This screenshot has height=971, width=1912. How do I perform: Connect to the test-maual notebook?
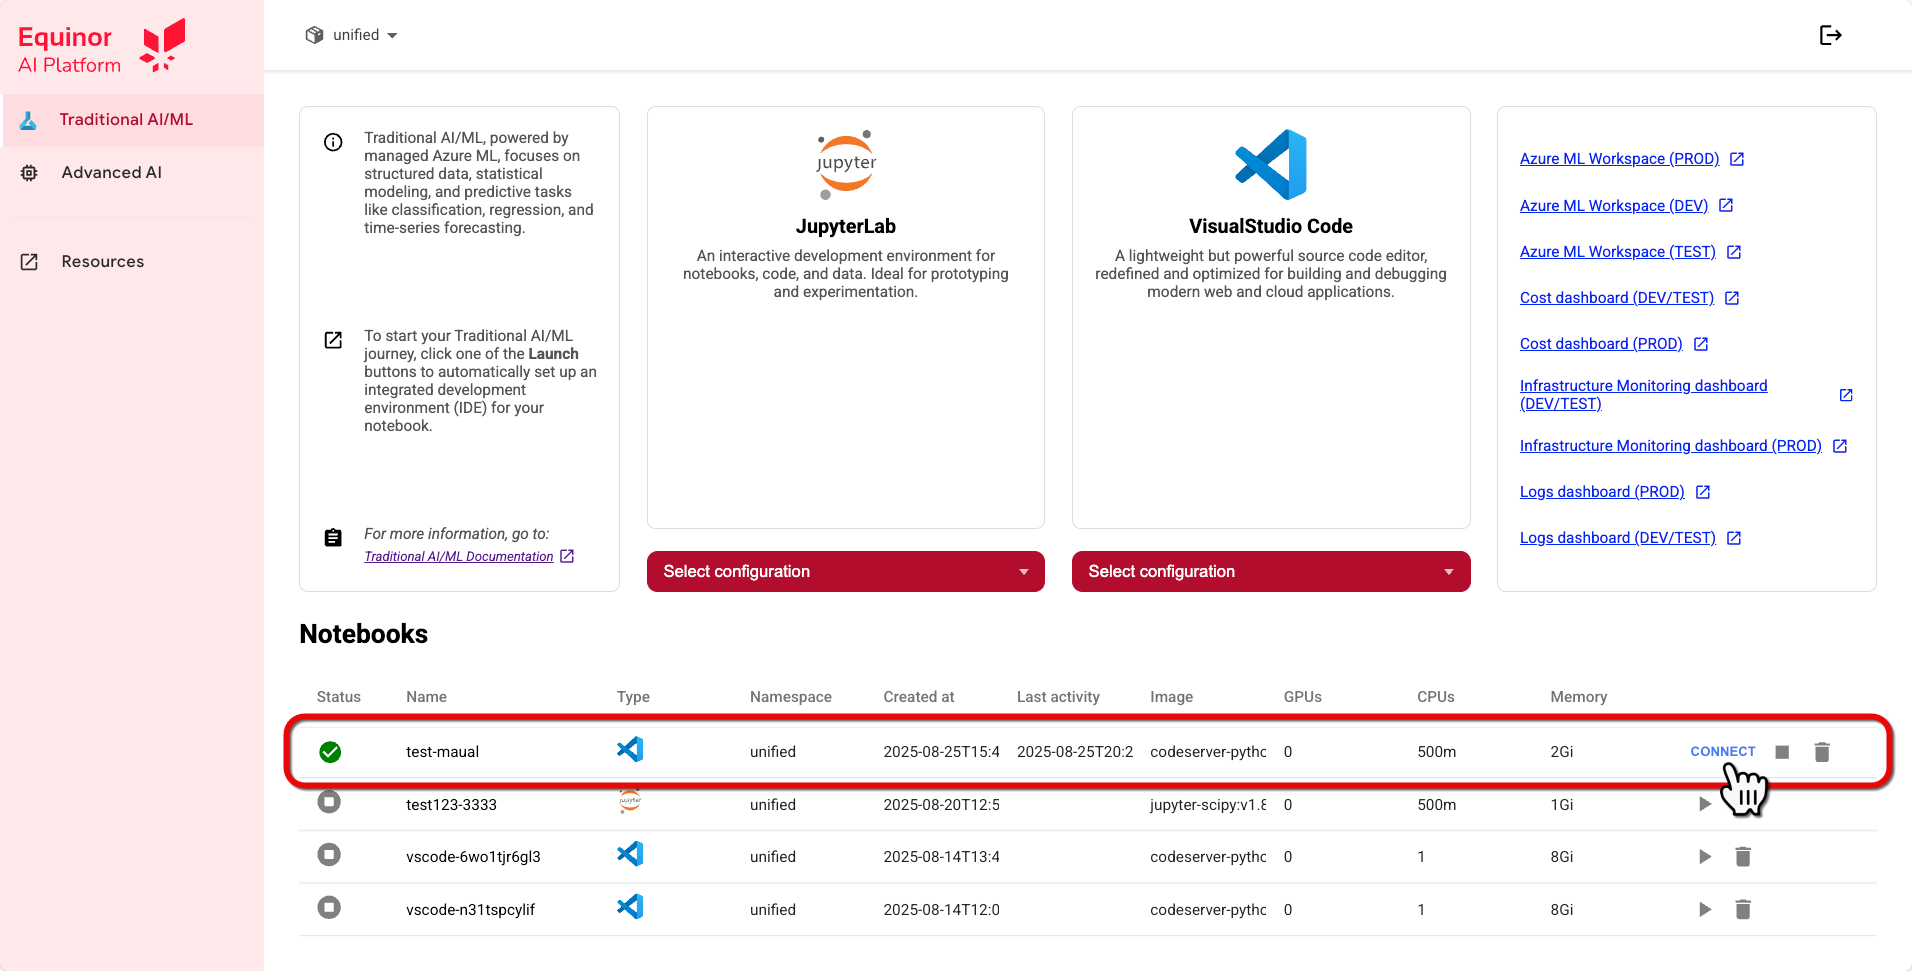pos(1722,752)
